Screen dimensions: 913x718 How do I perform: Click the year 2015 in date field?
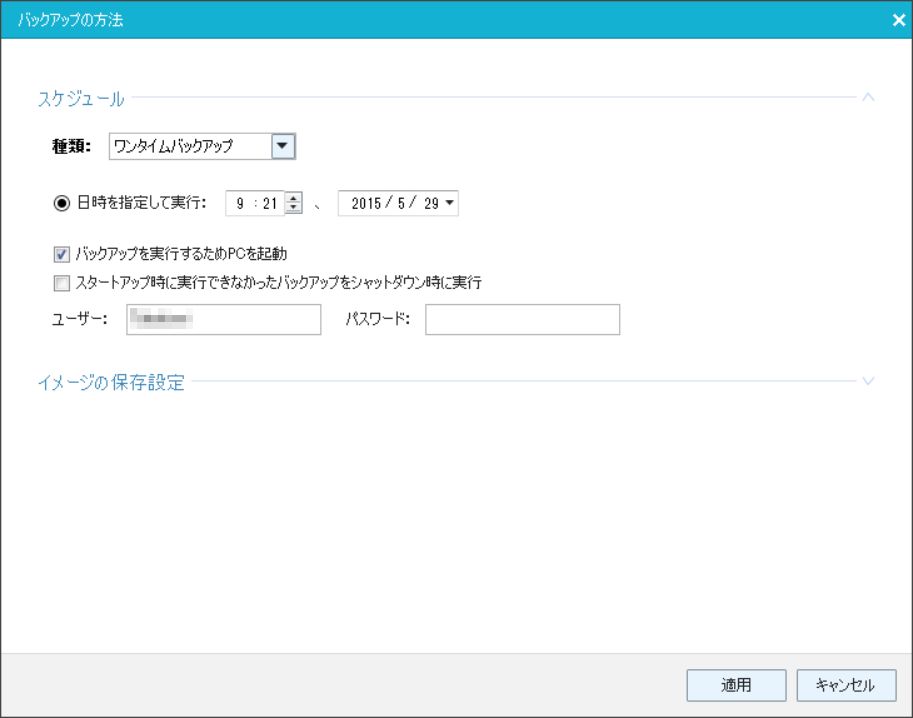(366, 203)
